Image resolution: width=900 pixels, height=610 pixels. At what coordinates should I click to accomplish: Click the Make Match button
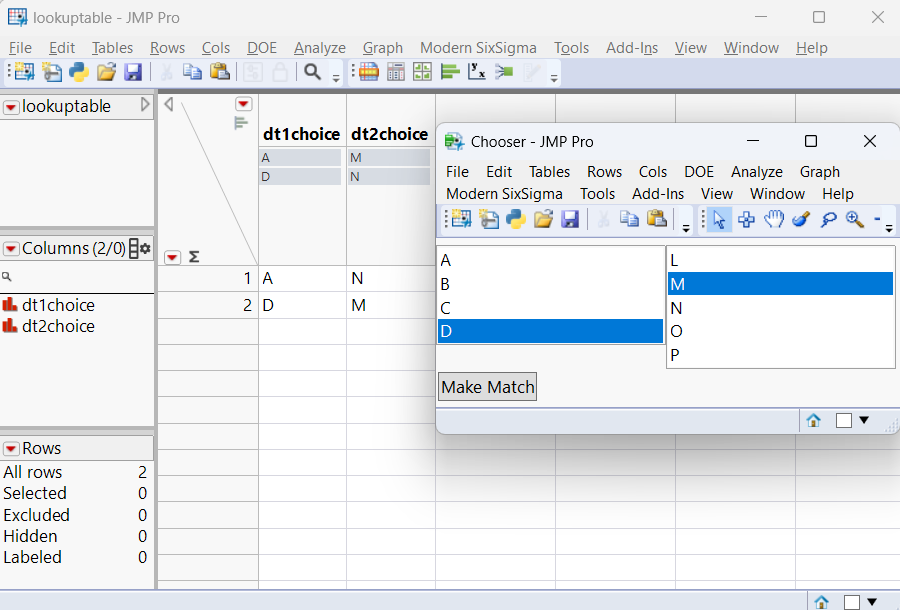(488, 387)
